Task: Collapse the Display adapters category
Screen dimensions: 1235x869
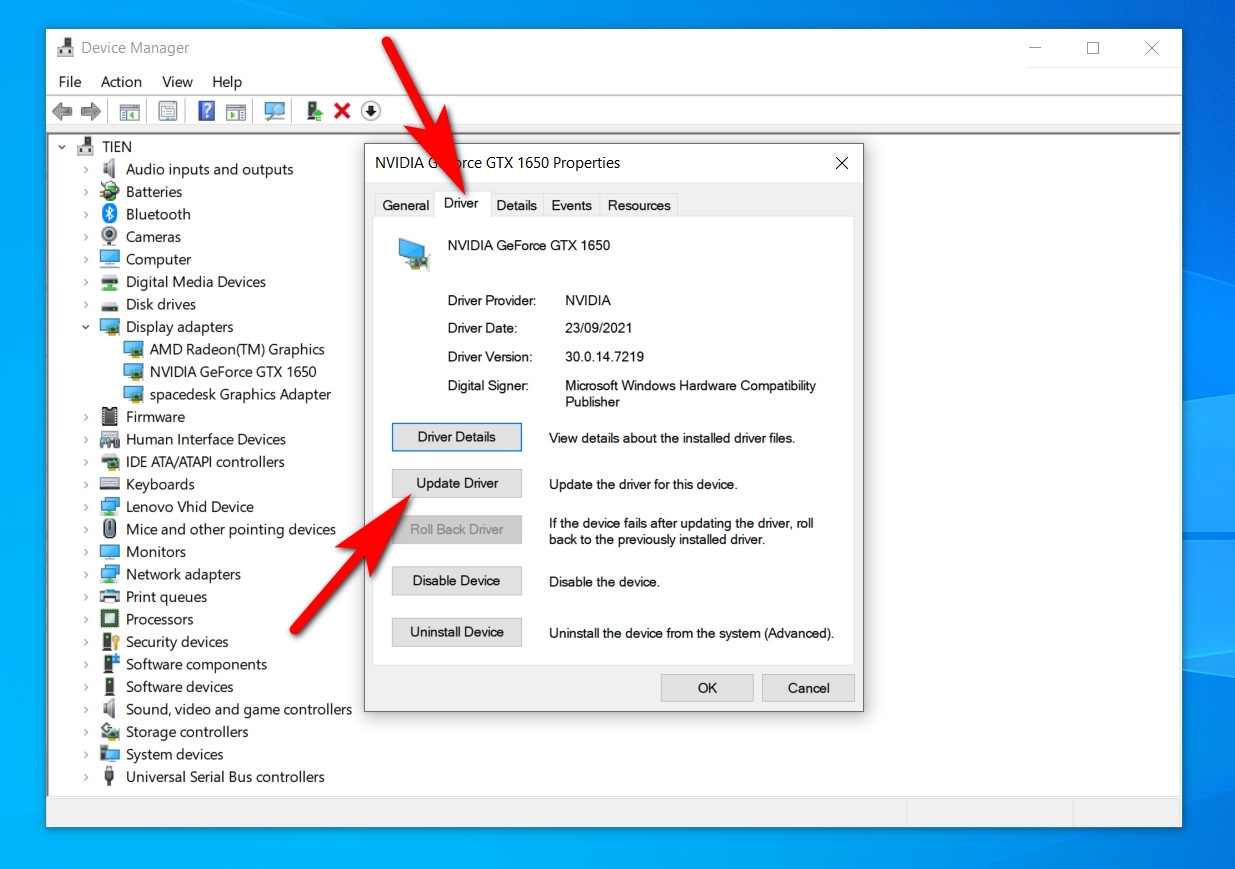Action: click(86, 327)
